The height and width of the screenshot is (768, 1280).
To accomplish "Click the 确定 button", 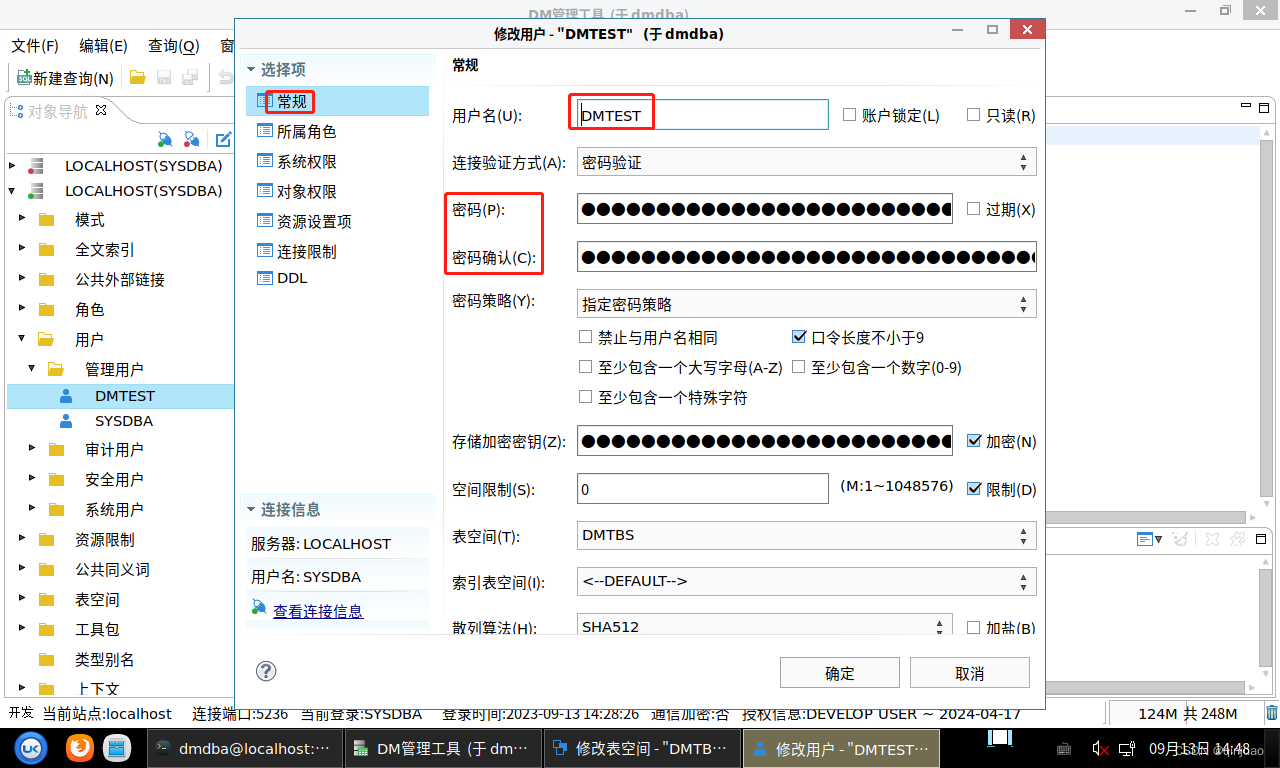I will 840,673.
